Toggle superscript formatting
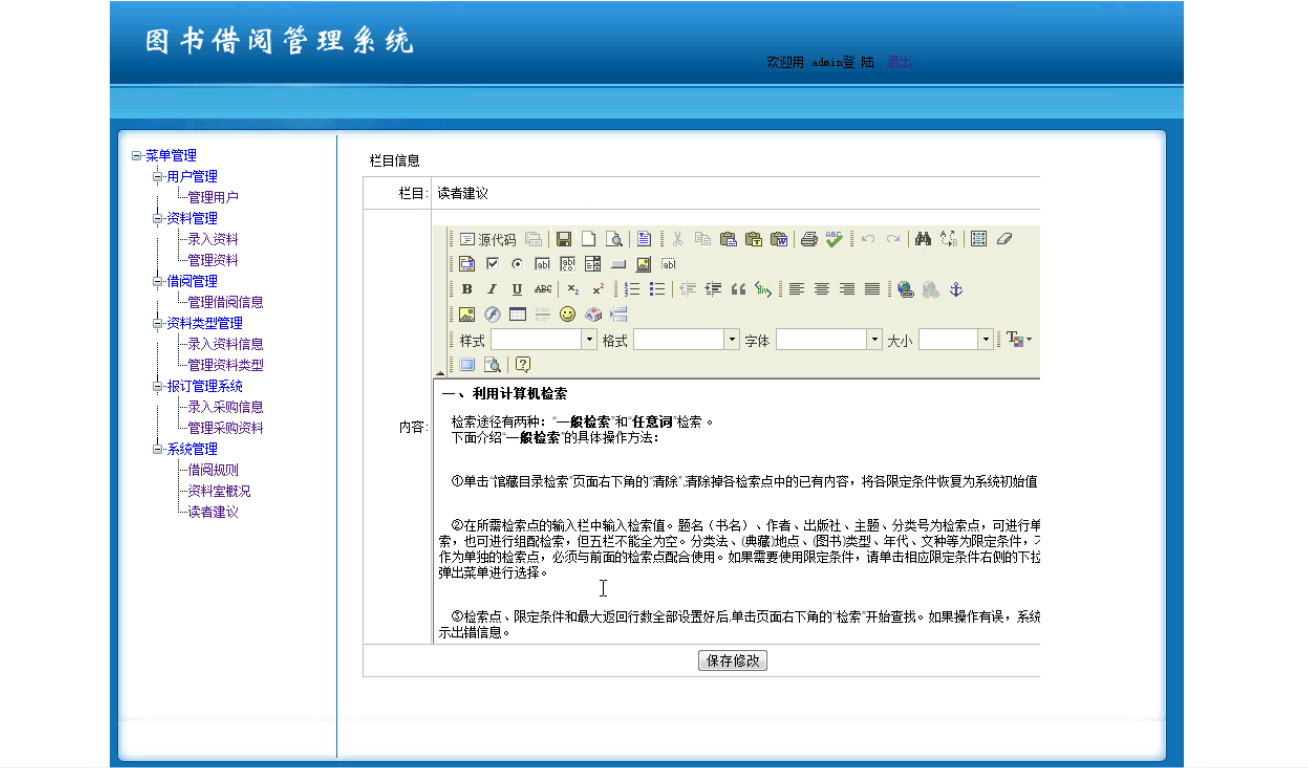 click(x=598, y=289)
